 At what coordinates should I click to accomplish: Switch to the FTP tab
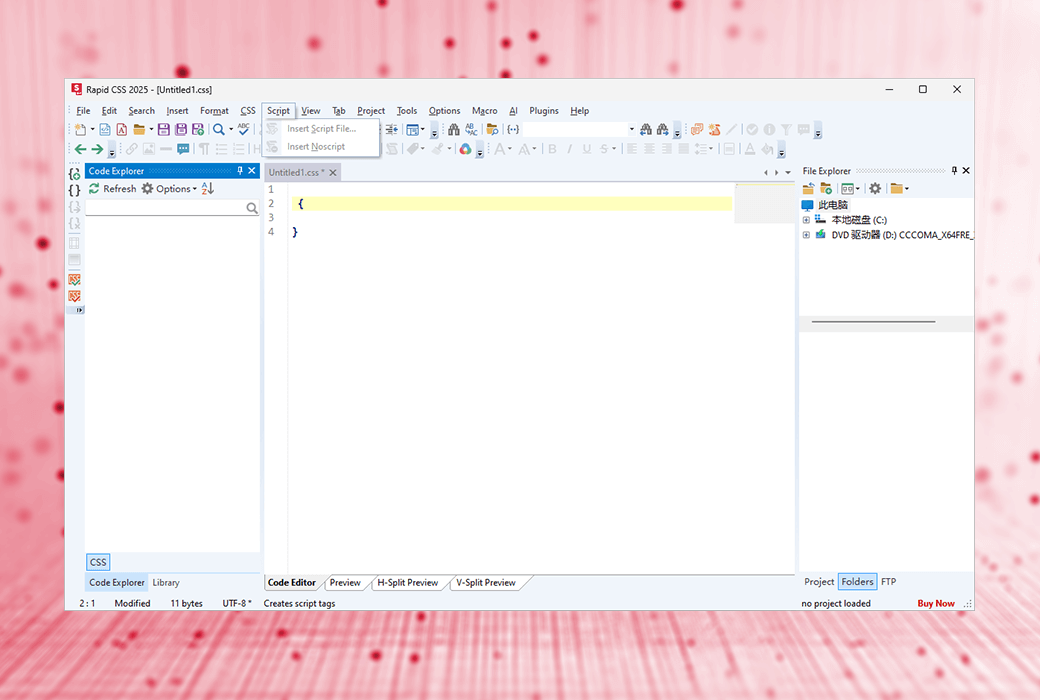pos(889,582)
